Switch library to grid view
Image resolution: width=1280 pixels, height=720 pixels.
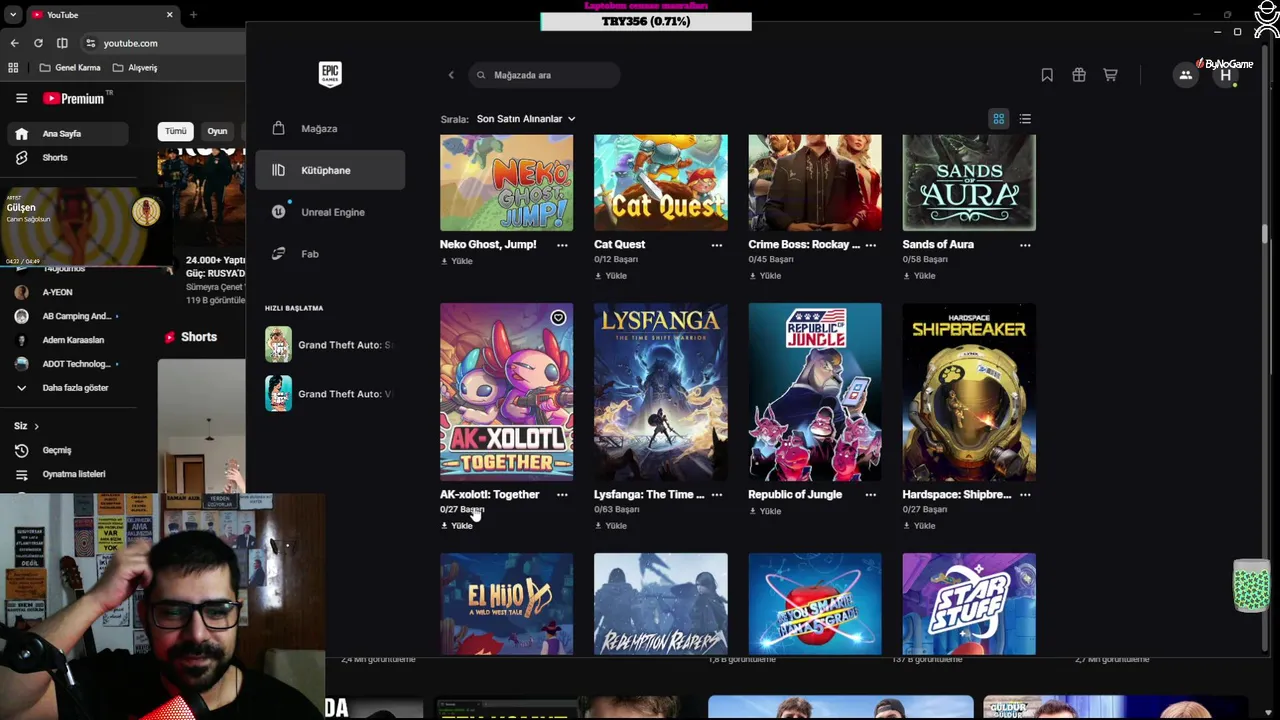(x=998, y=119)
